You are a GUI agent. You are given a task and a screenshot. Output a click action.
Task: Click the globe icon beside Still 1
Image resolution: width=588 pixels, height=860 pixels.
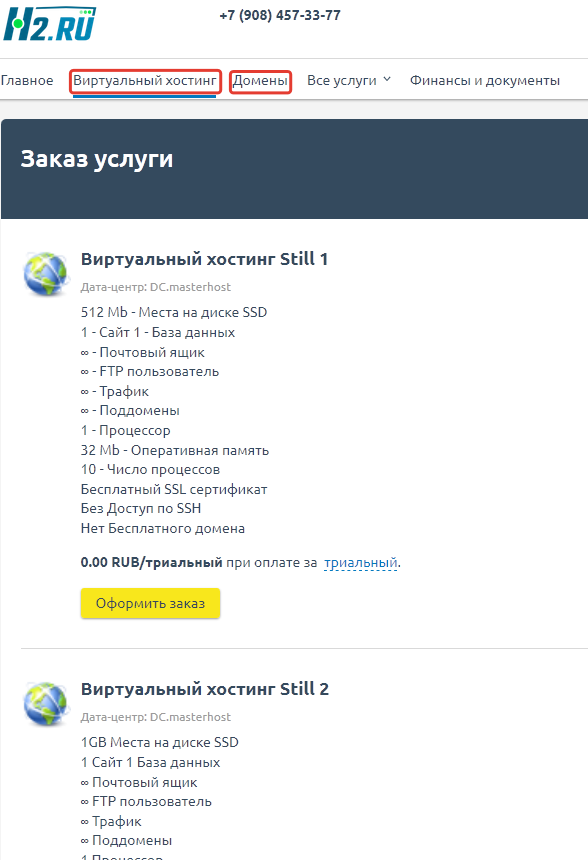point(46,274)
